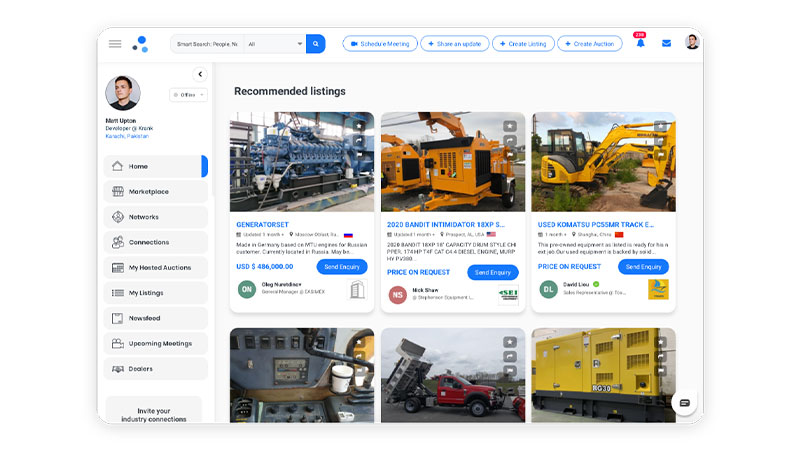The height and width of the screenshot is (450, 800).
Task: Click the blue dots app logo
Action: point(140,44)
